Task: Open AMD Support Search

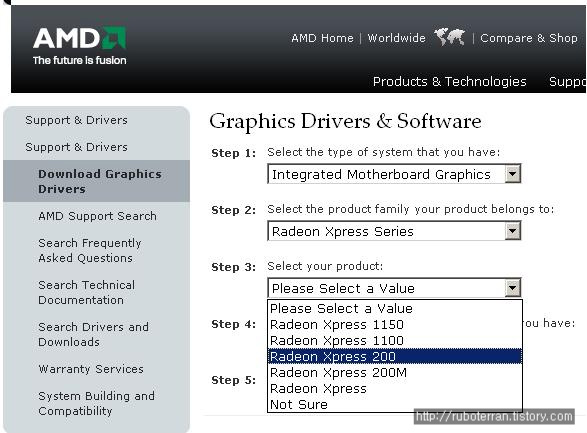Action: pos(97,216)
